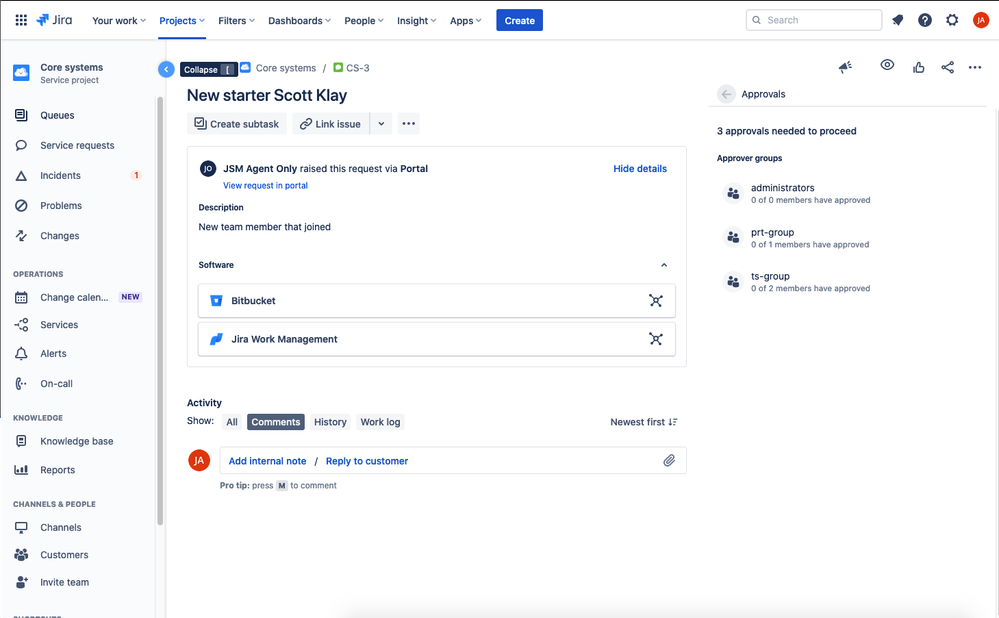Open the settings gear icon
The height and width of the screenshot is (618, 999).
(x=952, y=20)
